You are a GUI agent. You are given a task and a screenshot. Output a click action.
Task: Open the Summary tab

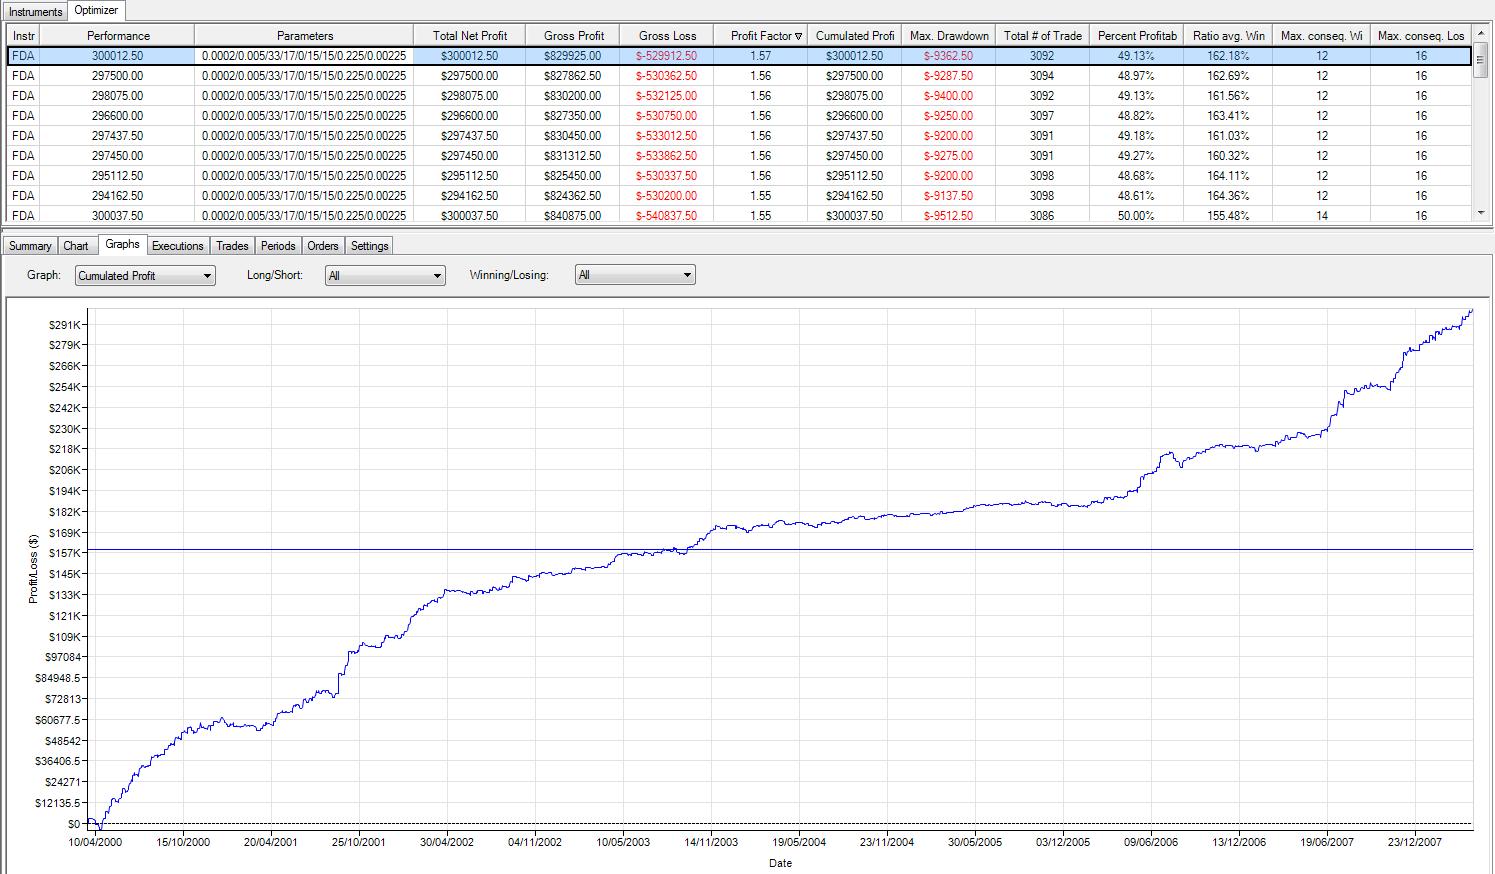click(30, 246)
